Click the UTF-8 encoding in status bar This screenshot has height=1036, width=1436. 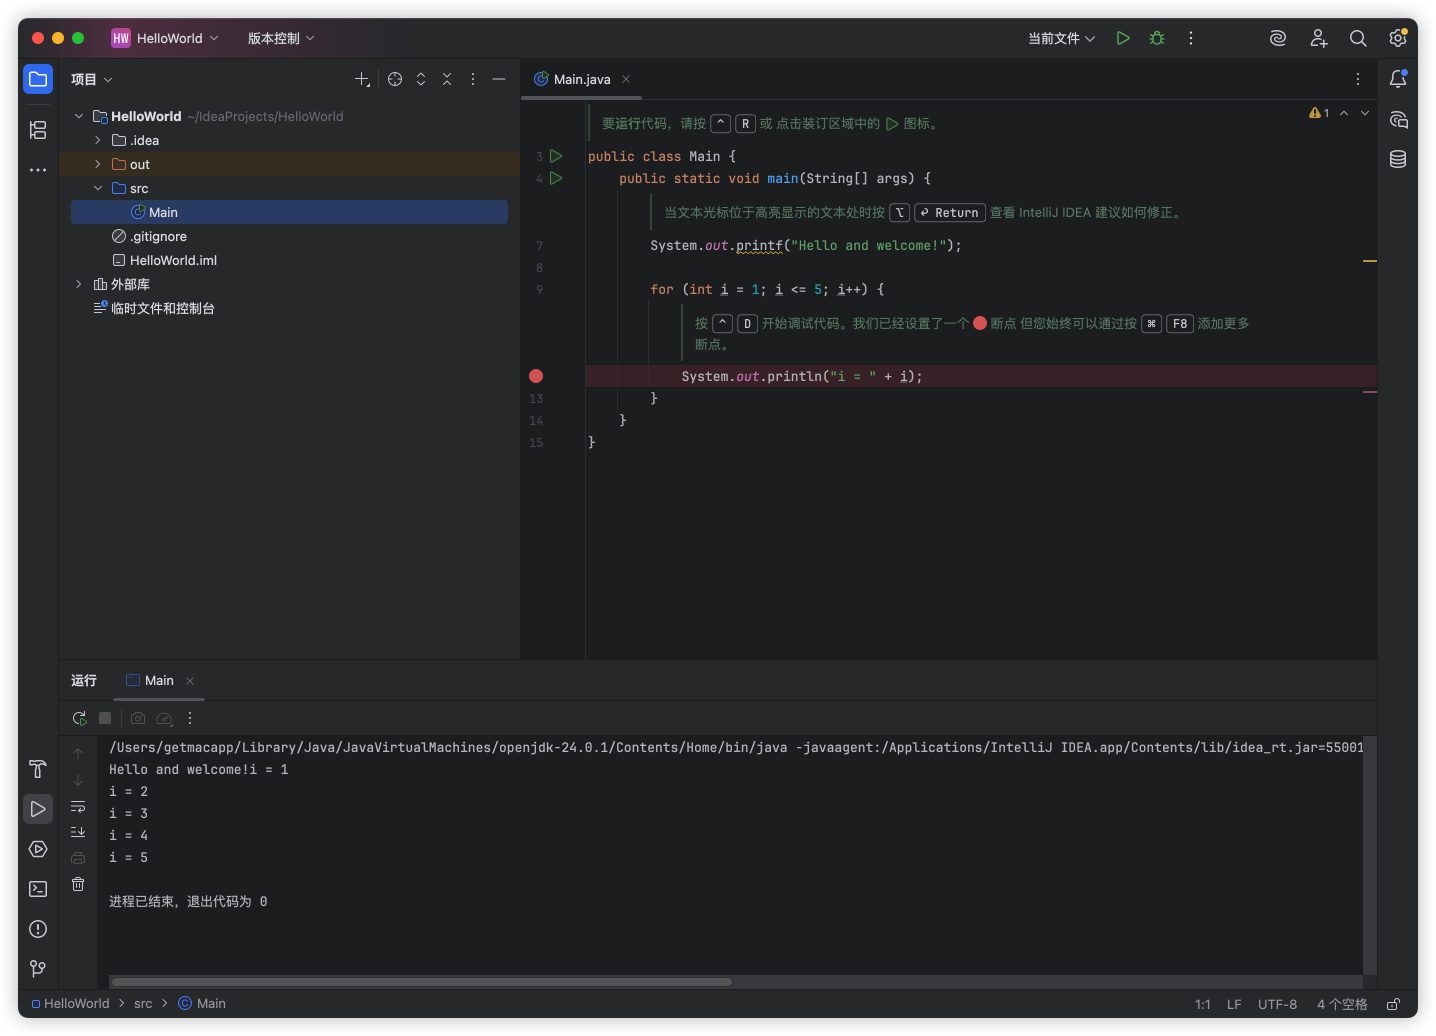tap(1277, 1004)
